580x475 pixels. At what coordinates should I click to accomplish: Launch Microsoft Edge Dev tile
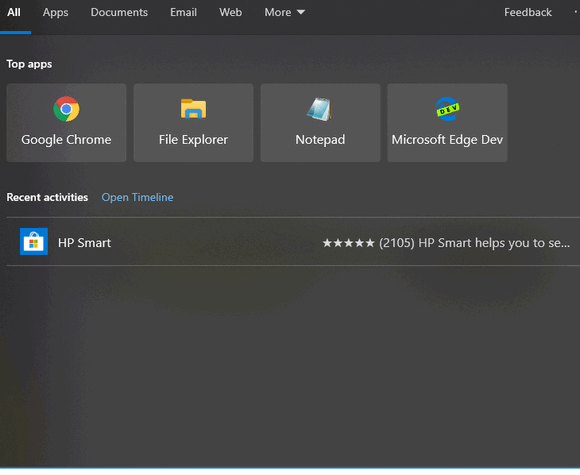click(x=447, y=122)
